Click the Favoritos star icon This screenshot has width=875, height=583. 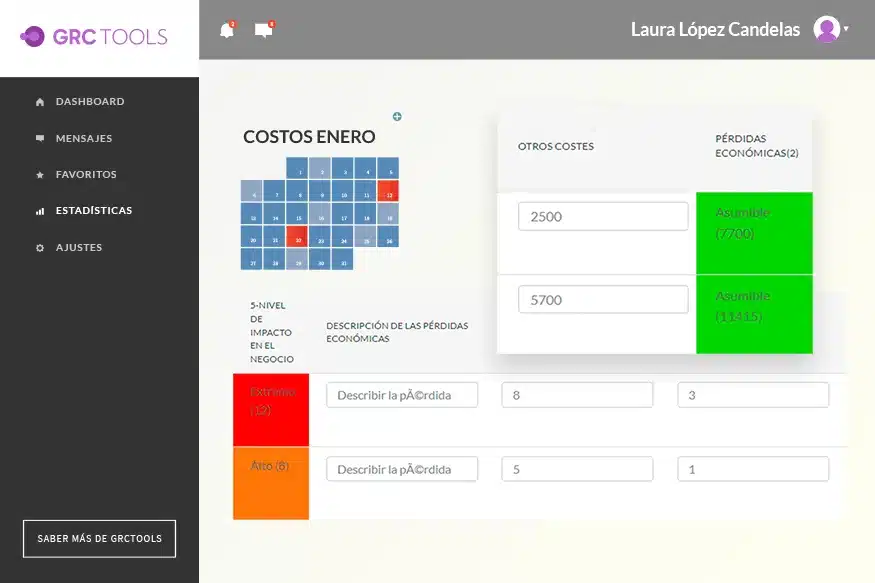point(40,175)
